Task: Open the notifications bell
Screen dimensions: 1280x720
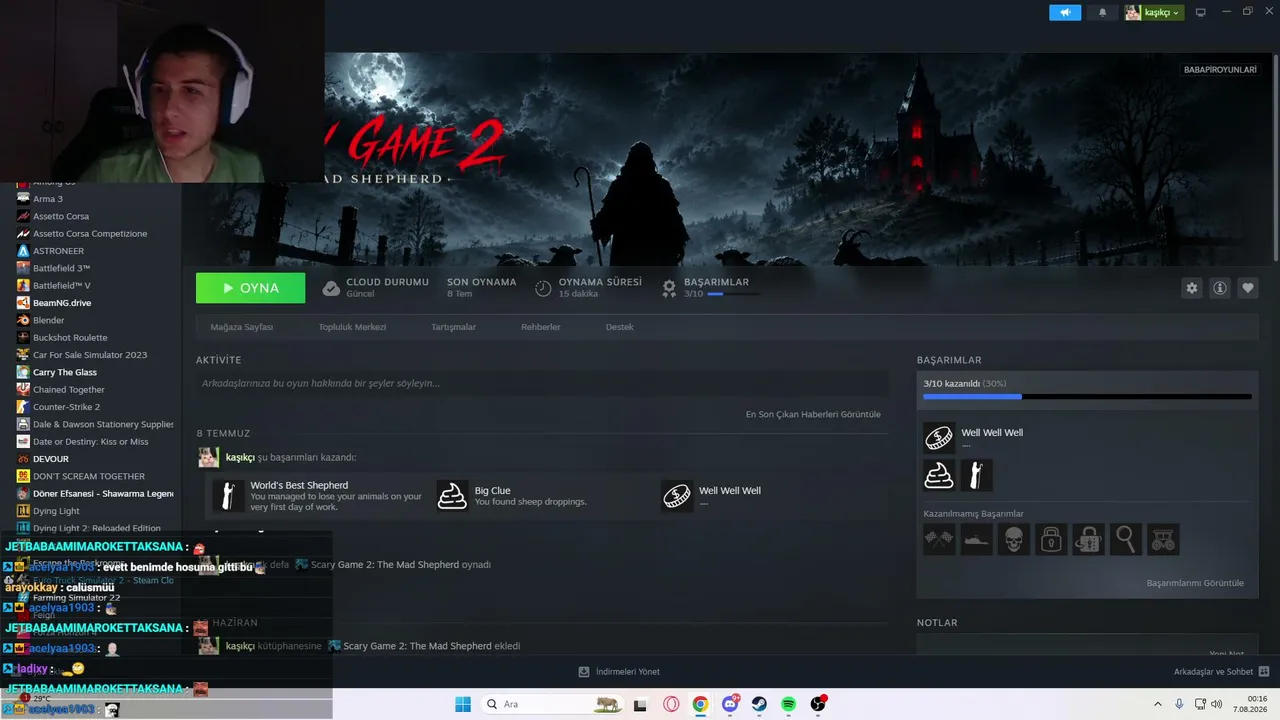Action: click(x=1102, y=13)
